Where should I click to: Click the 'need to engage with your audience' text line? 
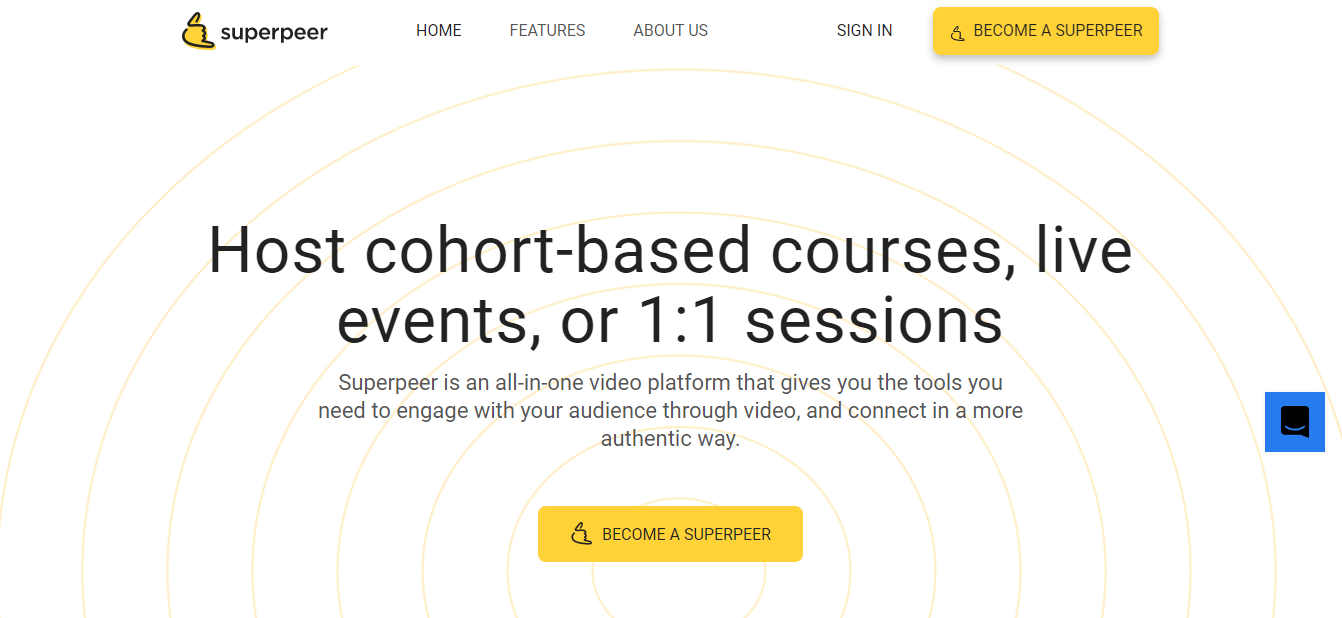tap(670, 410)
